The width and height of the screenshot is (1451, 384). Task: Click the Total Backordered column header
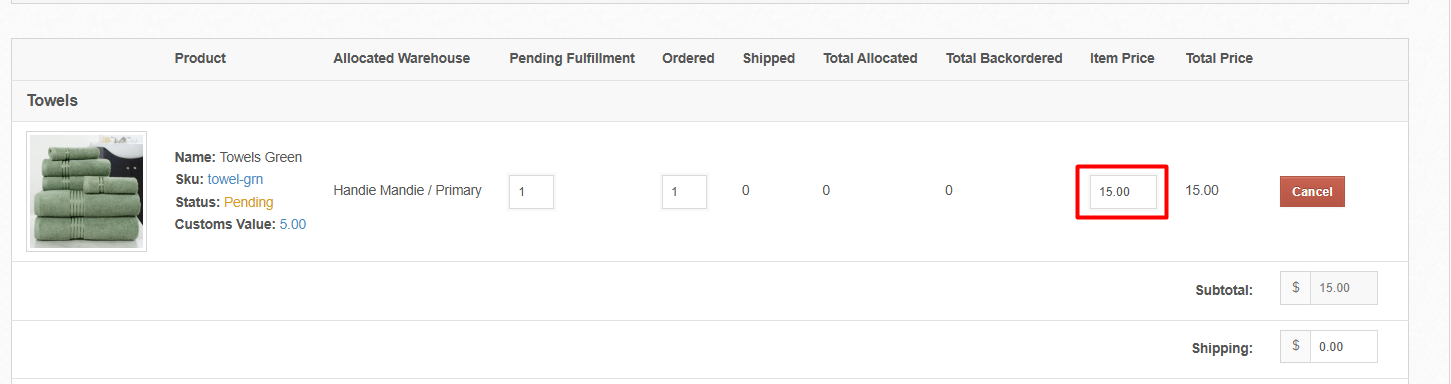[x=1004, y=58]
